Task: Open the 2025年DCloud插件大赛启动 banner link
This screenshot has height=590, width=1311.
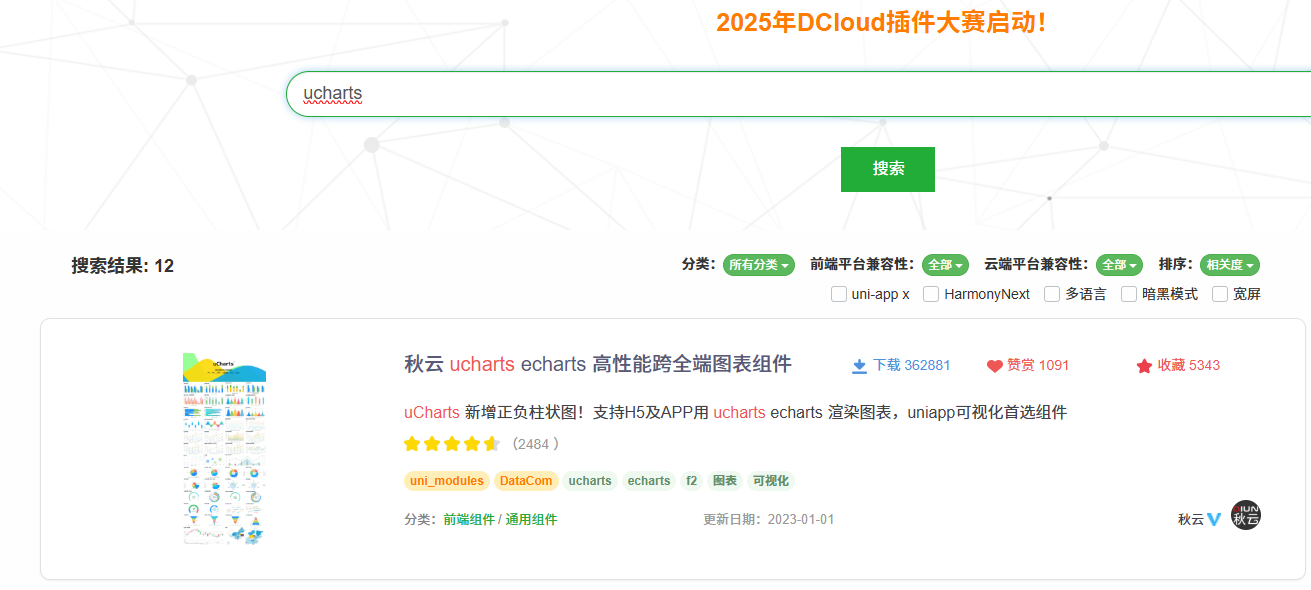Action: (882, 22)
